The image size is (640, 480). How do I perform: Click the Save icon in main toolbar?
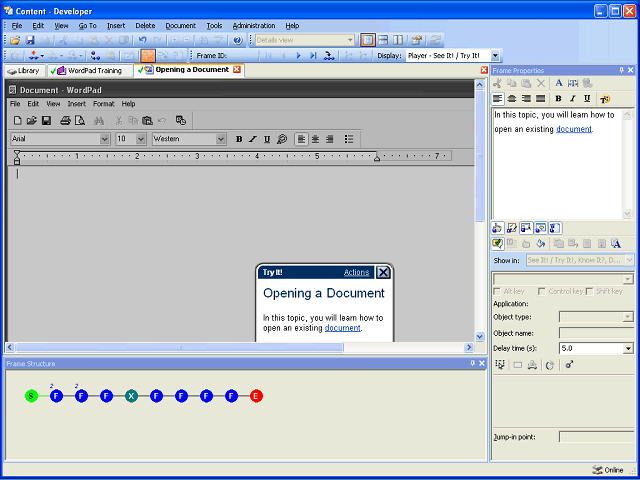[x=30, y=40]
